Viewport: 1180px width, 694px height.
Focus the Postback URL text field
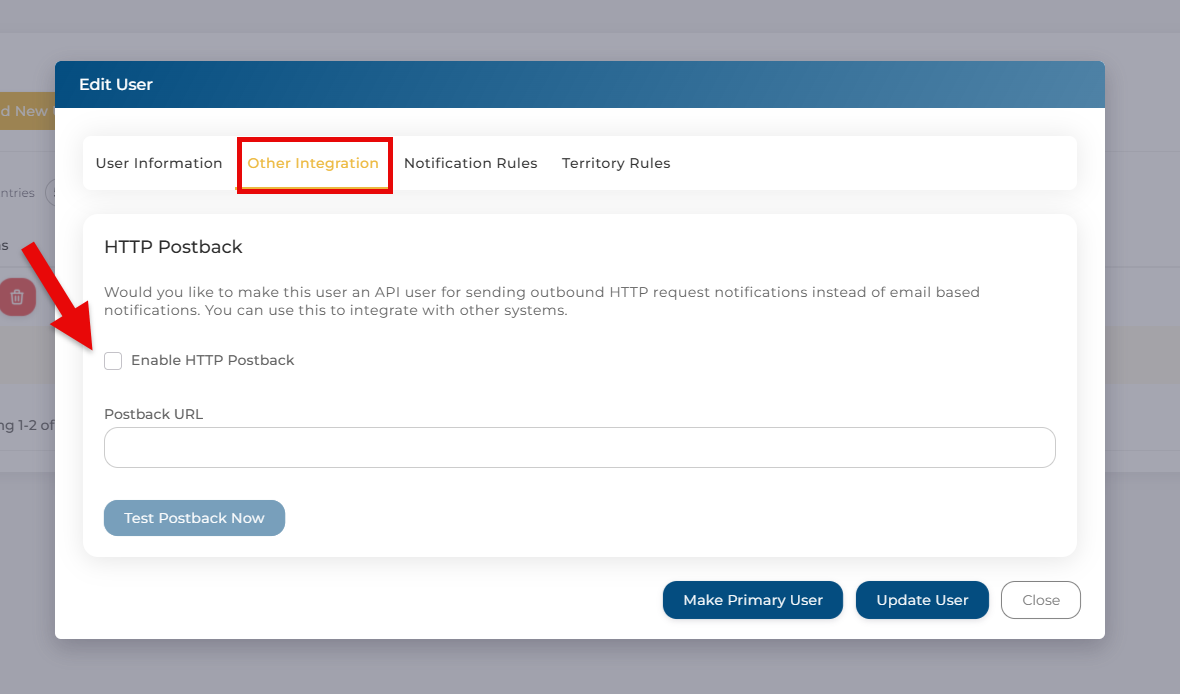pyautogui.click(x=579, y=448)
